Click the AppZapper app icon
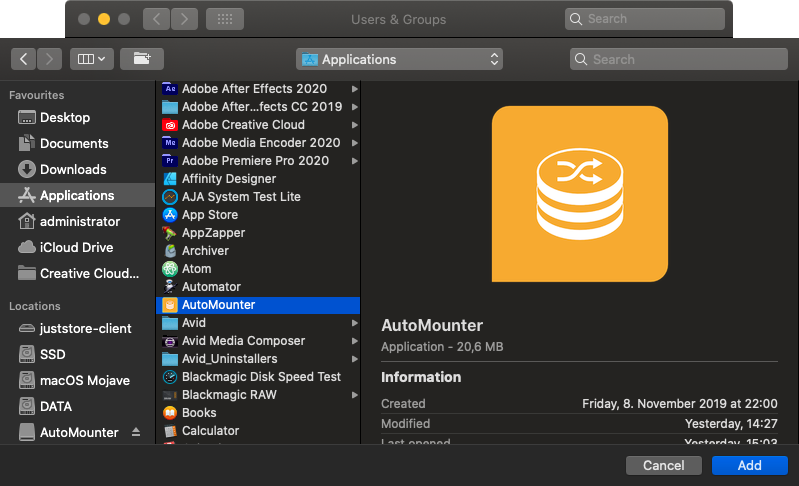Image resolution: width=799 pixels, height=486 pixels. point(170,233)
